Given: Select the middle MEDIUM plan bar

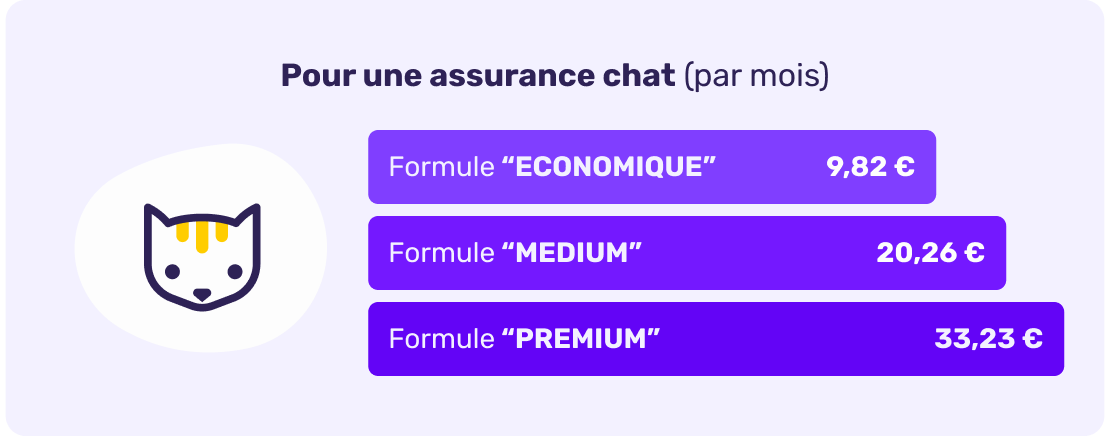Looking at the screenshot, I should point(760,253).
